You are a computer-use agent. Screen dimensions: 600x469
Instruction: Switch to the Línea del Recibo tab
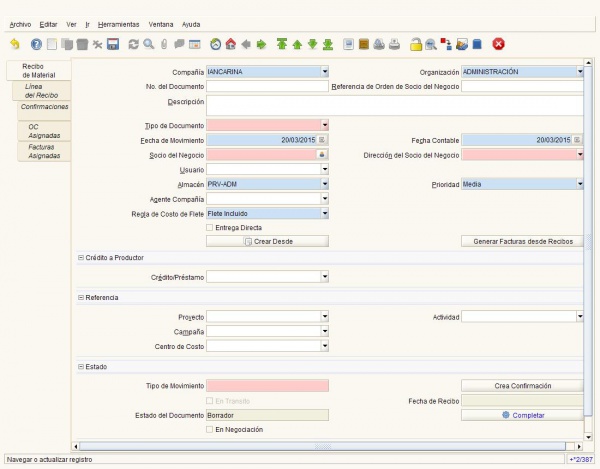41,91
